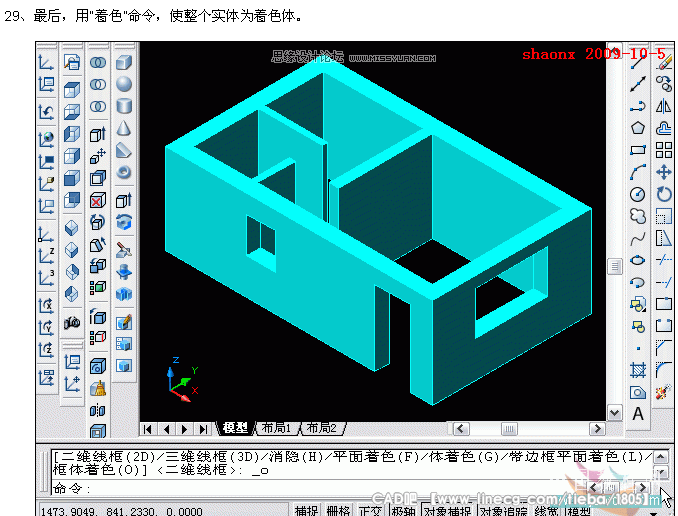
Task: Toggle 线宽 lineweight display
Action: (547, 511)
